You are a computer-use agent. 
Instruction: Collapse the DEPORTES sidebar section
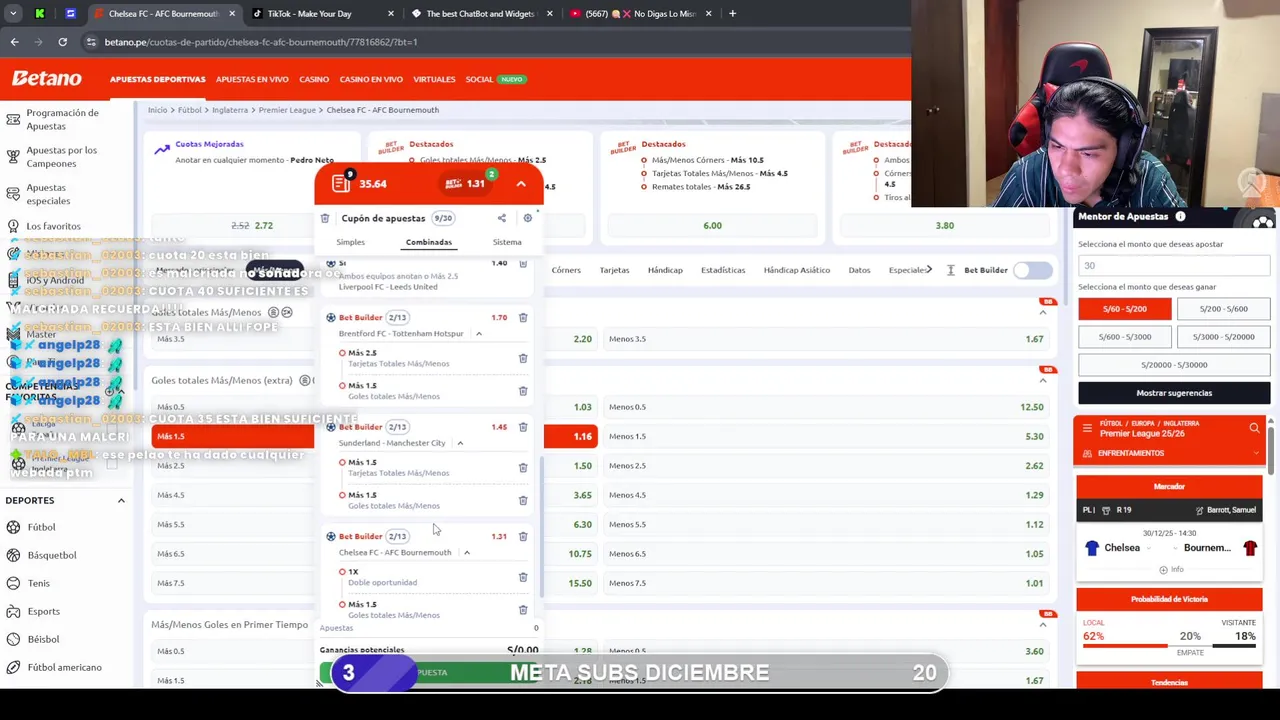coord(121,500)
